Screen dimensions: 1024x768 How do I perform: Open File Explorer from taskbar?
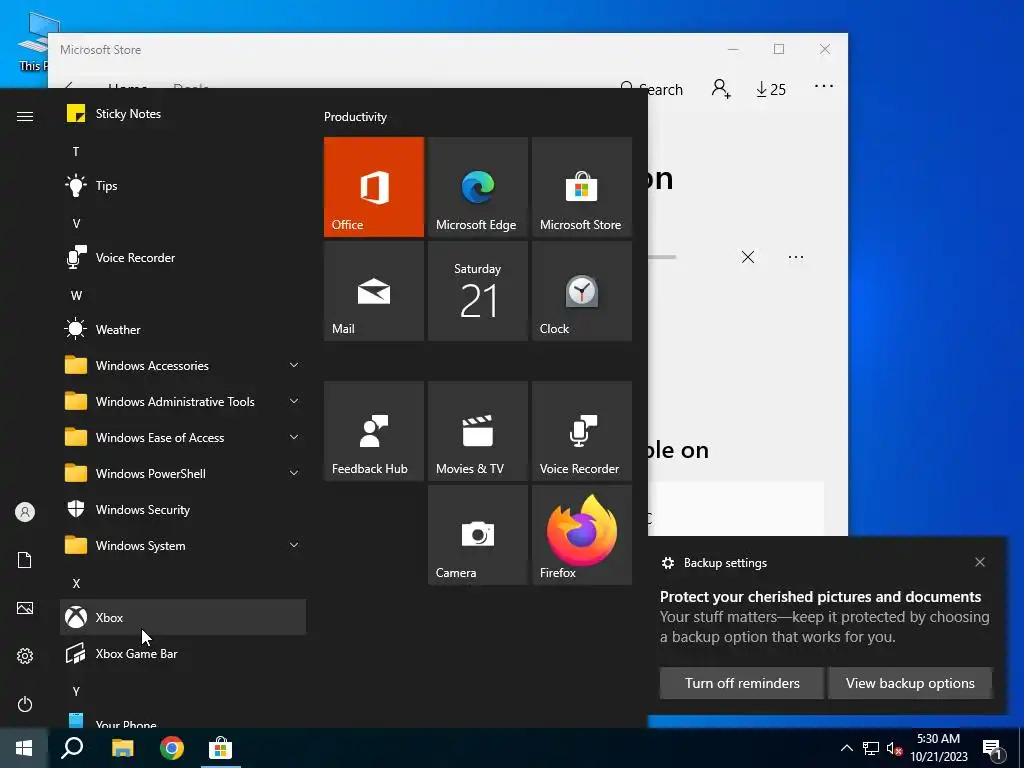(122, 748)
